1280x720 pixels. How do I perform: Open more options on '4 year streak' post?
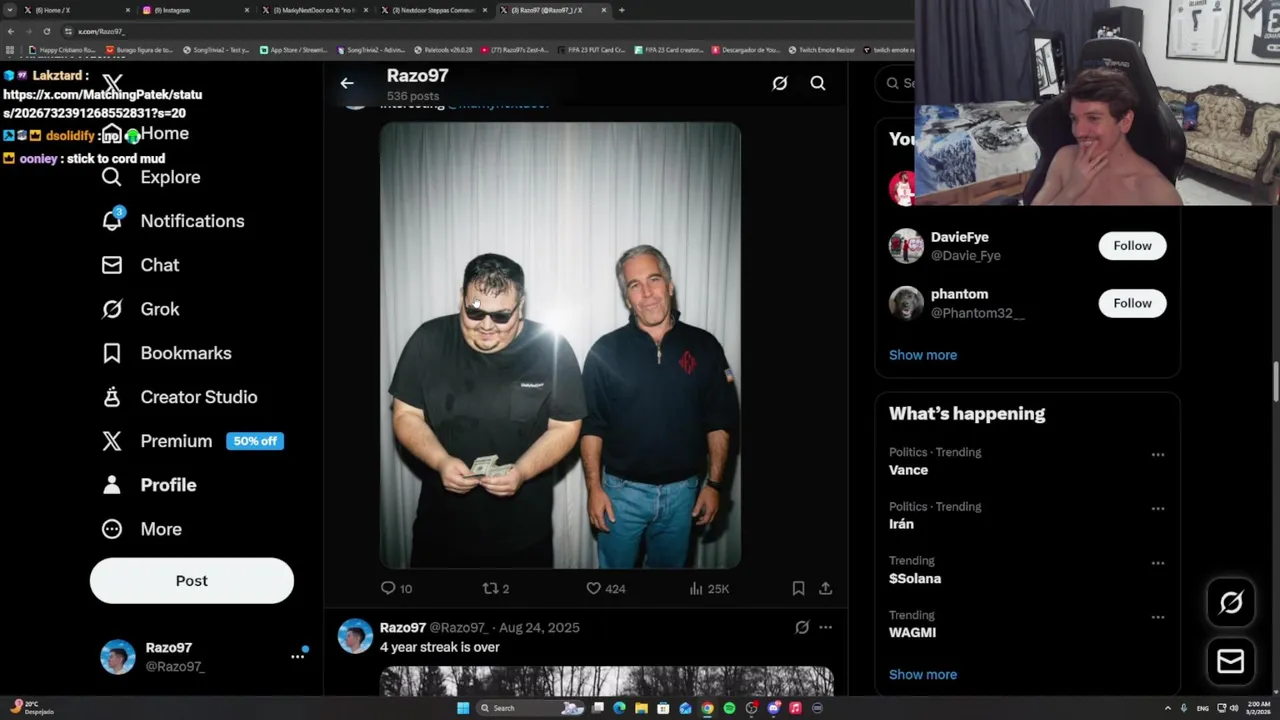[x=825, y=627]
